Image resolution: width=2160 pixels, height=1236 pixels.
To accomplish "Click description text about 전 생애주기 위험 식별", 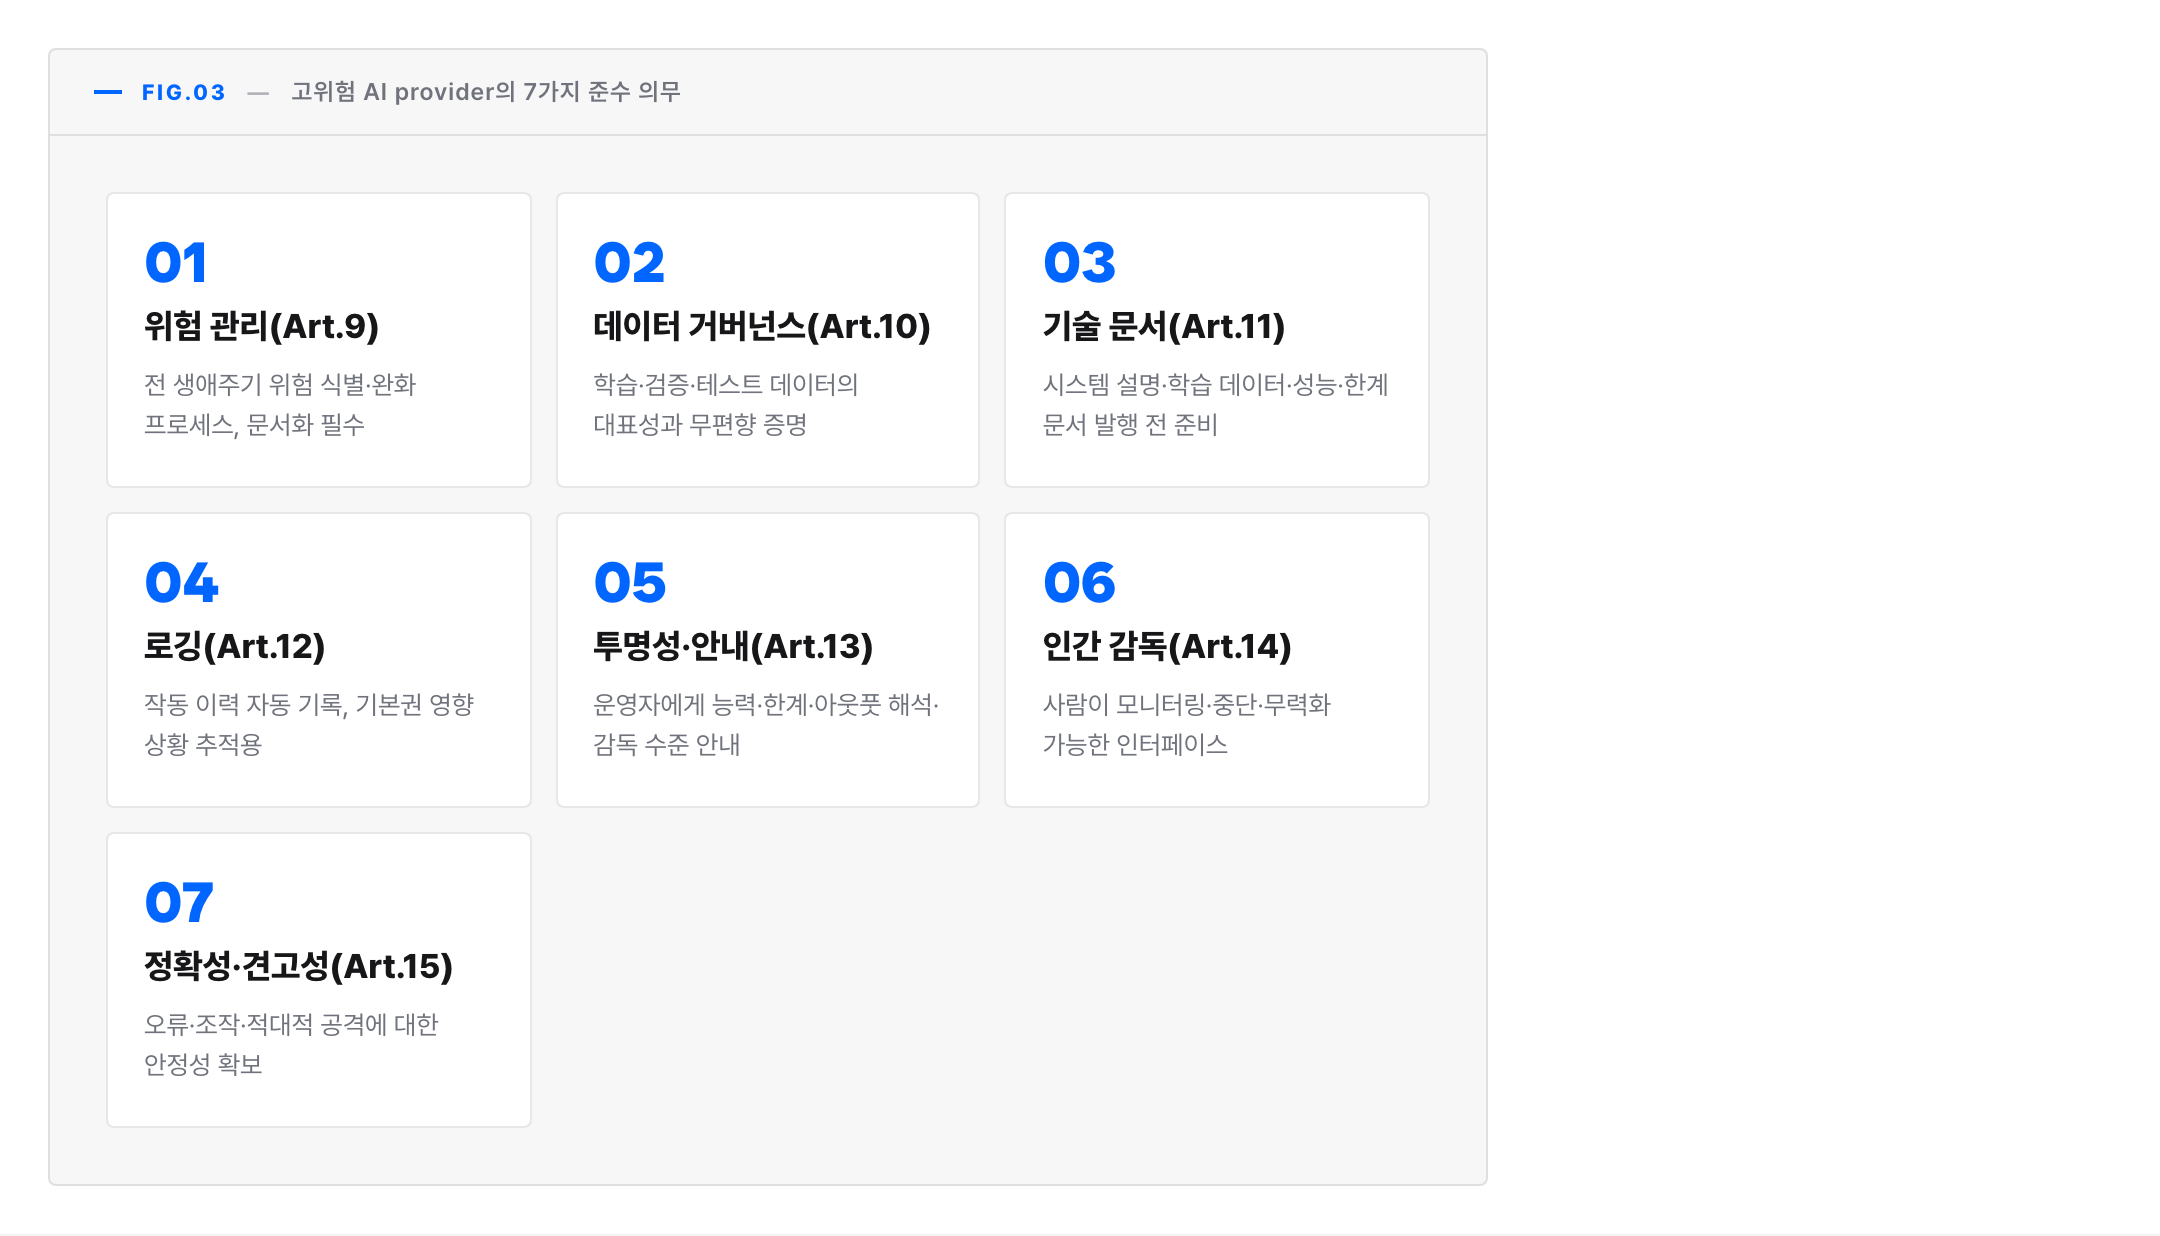I will pyautogui.click(x=280, y=405).
